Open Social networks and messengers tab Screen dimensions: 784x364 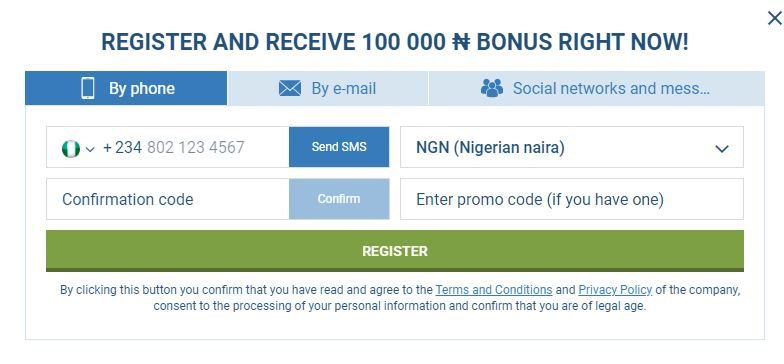[x=596, y=88]
